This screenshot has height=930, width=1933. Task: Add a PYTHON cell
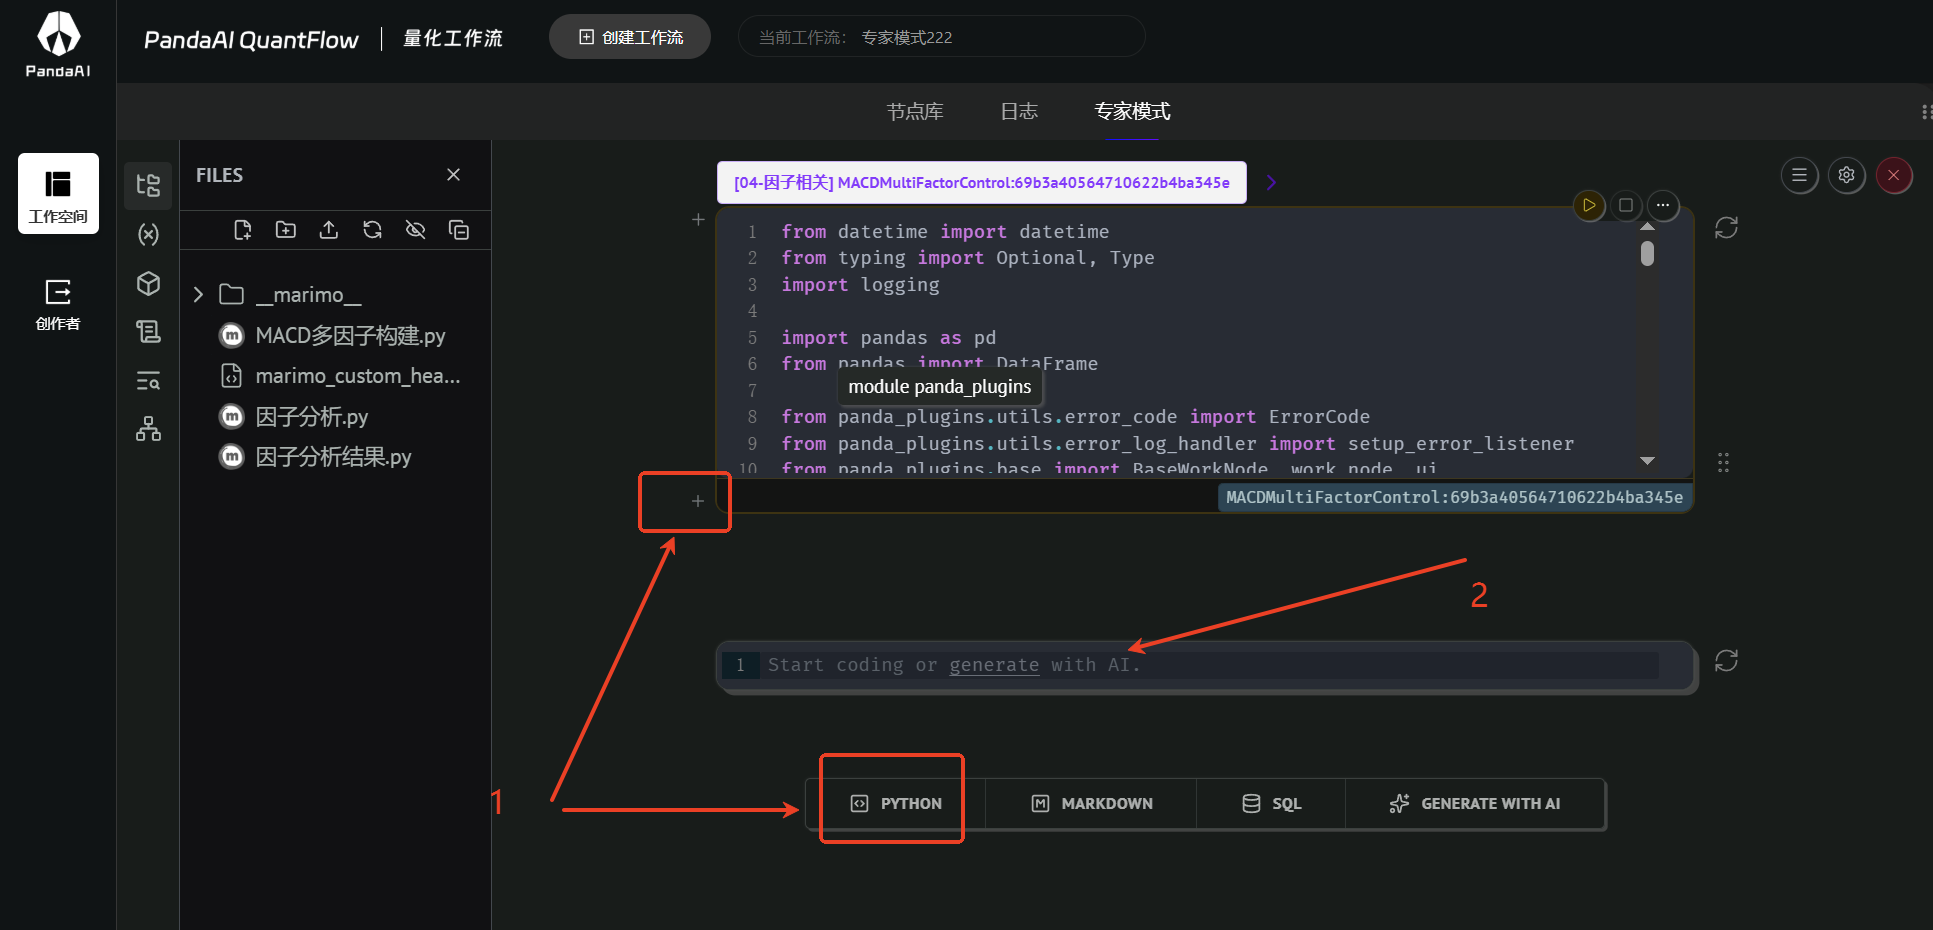tap(896, 803)
